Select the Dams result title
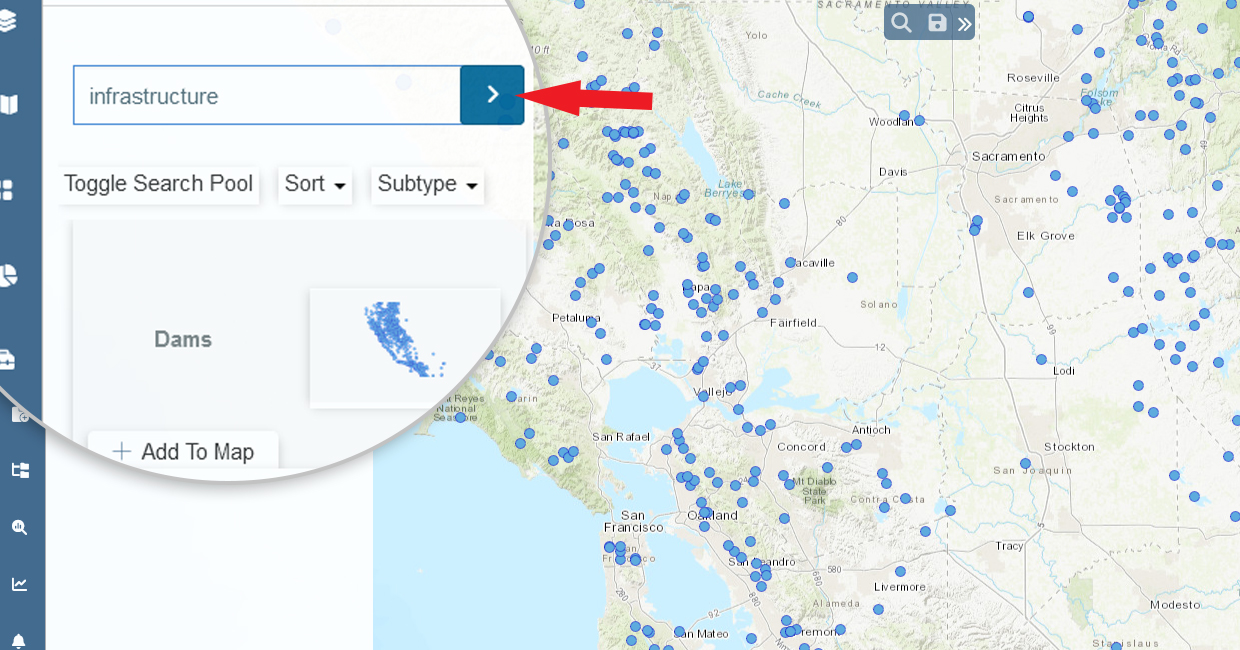Screen dimensions: 1240x650 pyautogui.click(x=183, y=340)
